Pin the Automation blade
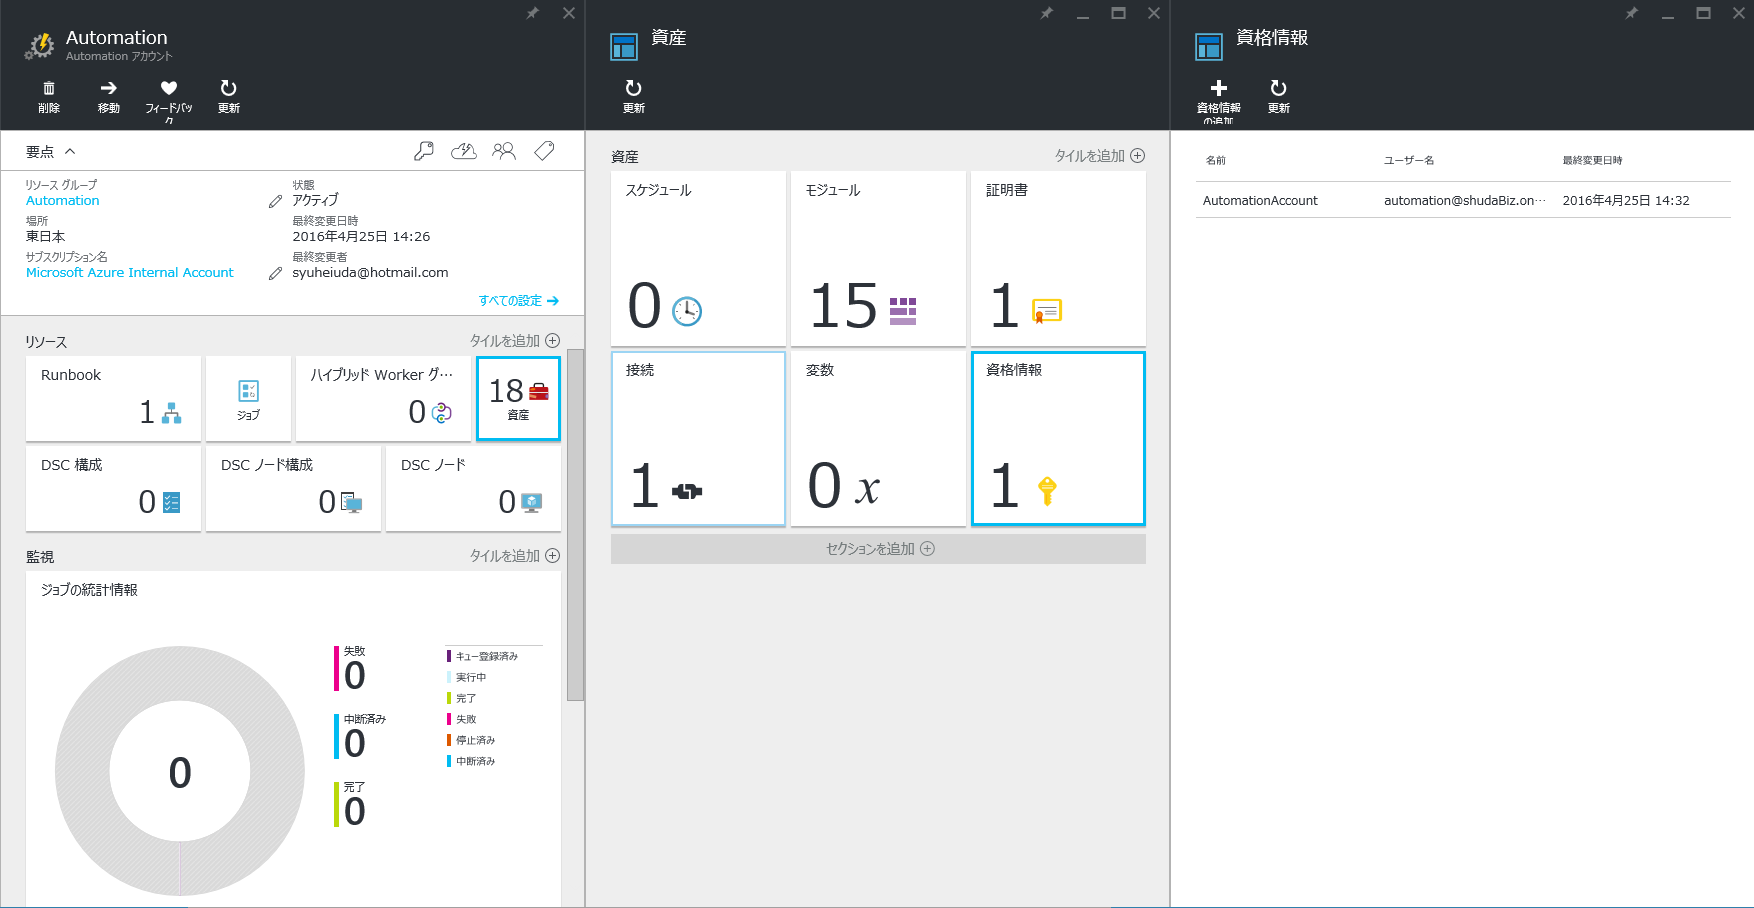The image size is (1754, 908). pos(533,13)
